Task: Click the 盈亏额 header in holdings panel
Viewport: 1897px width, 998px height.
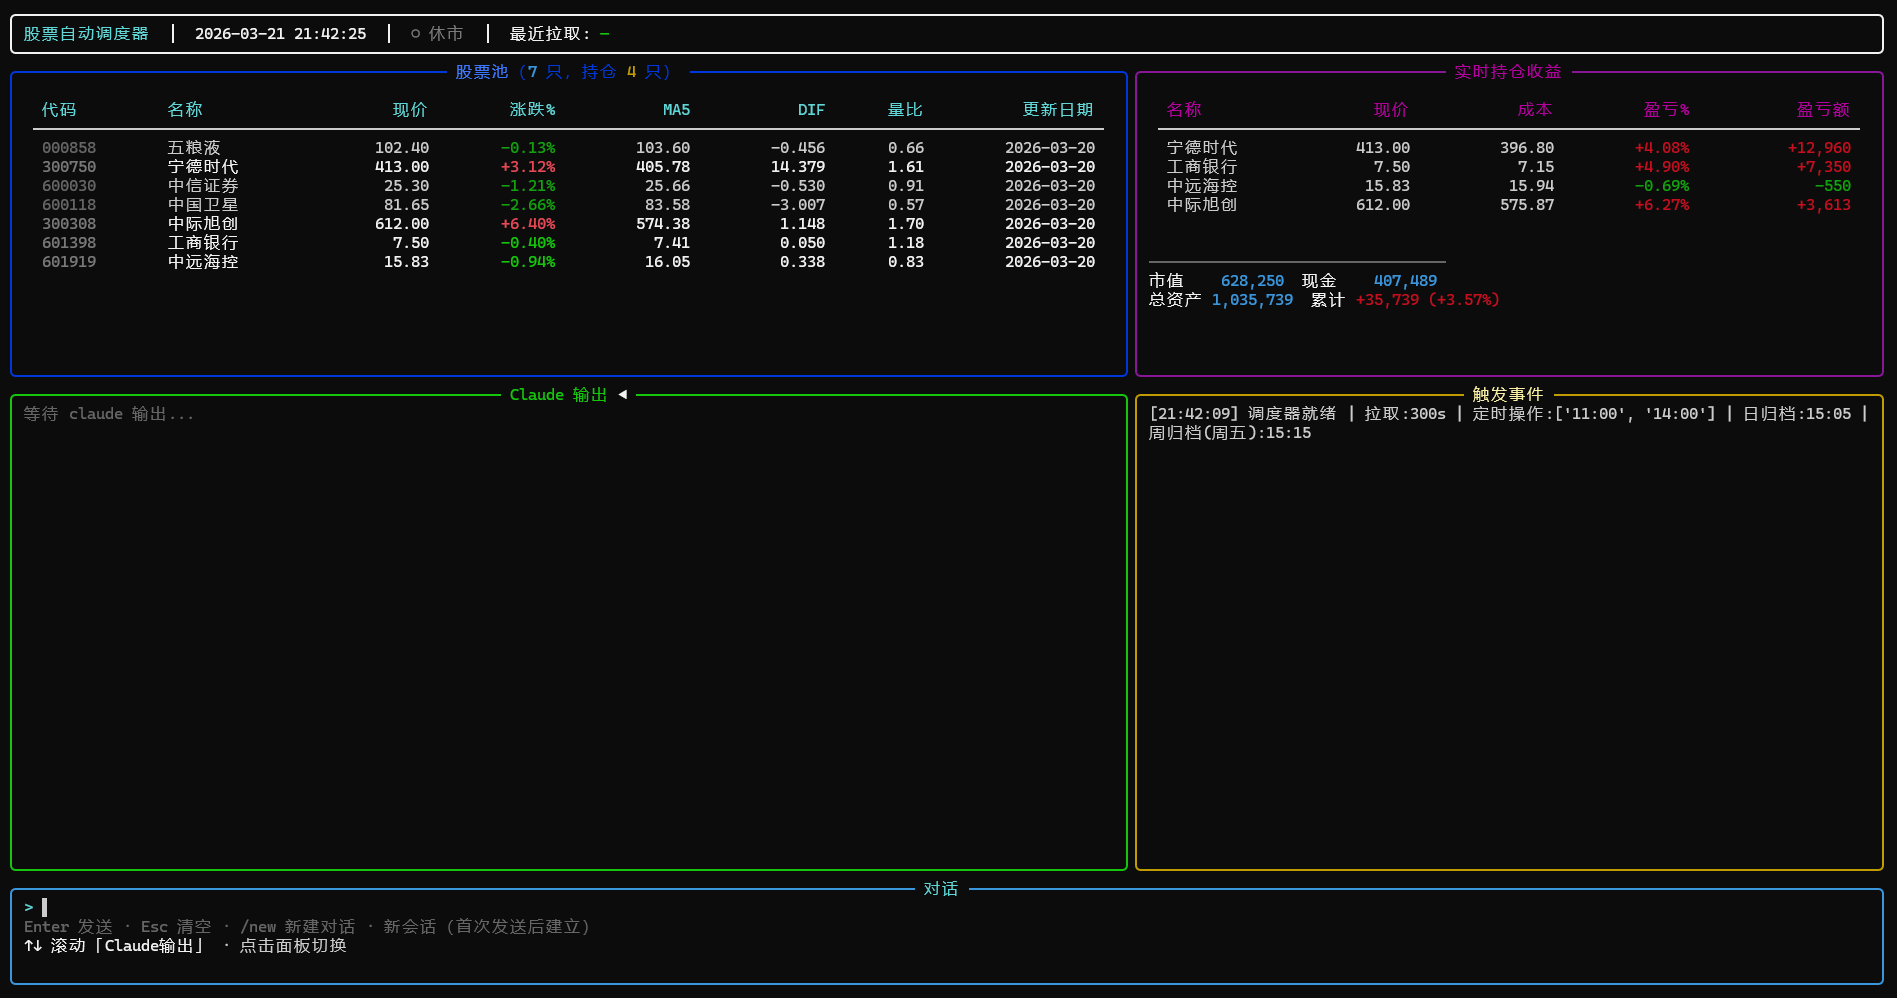Action: pos(1823,110)
